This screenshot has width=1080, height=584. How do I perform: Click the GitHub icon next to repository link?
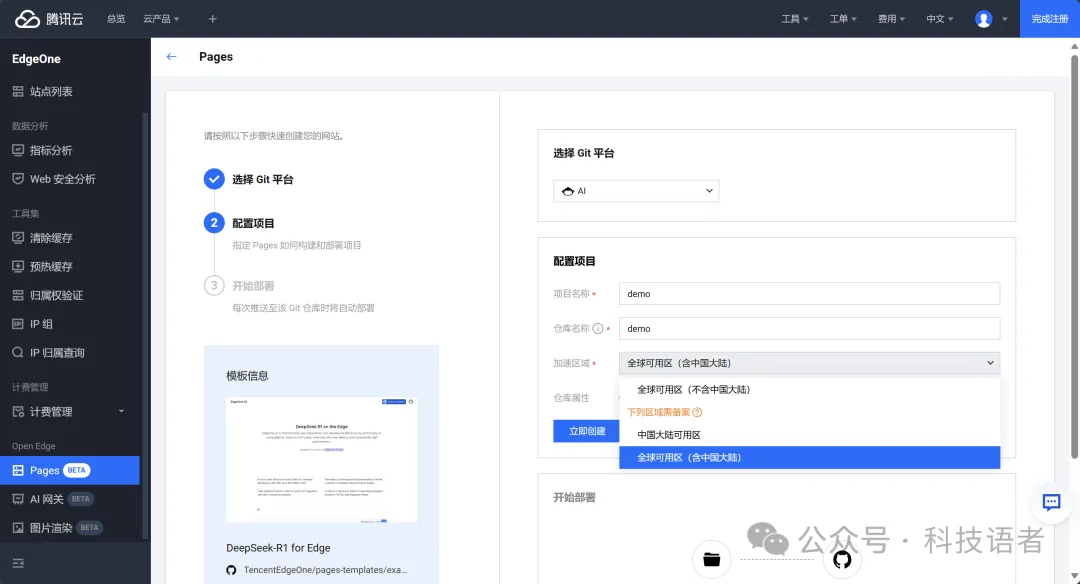(231, 570)
